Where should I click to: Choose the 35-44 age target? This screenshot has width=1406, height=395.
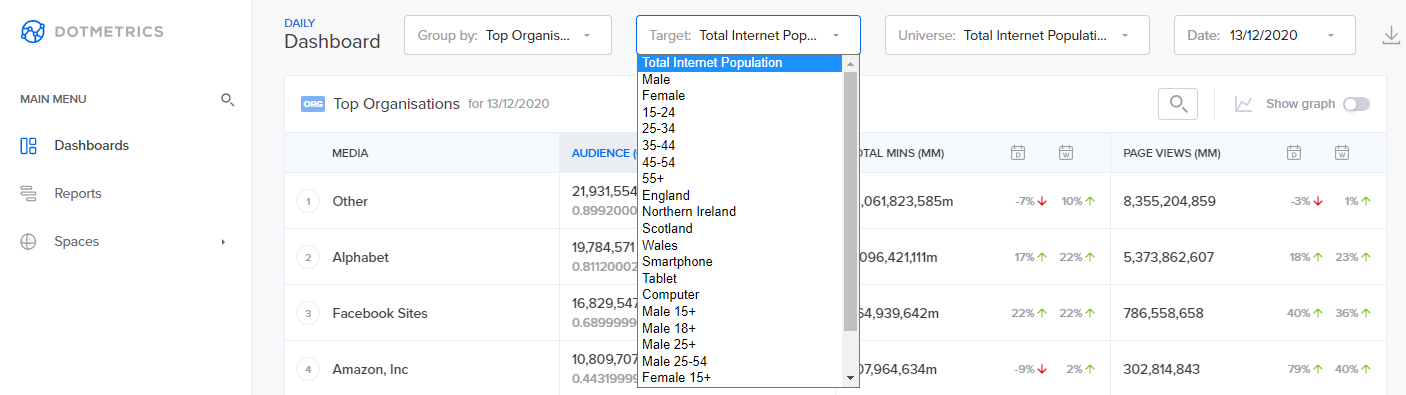741,145
